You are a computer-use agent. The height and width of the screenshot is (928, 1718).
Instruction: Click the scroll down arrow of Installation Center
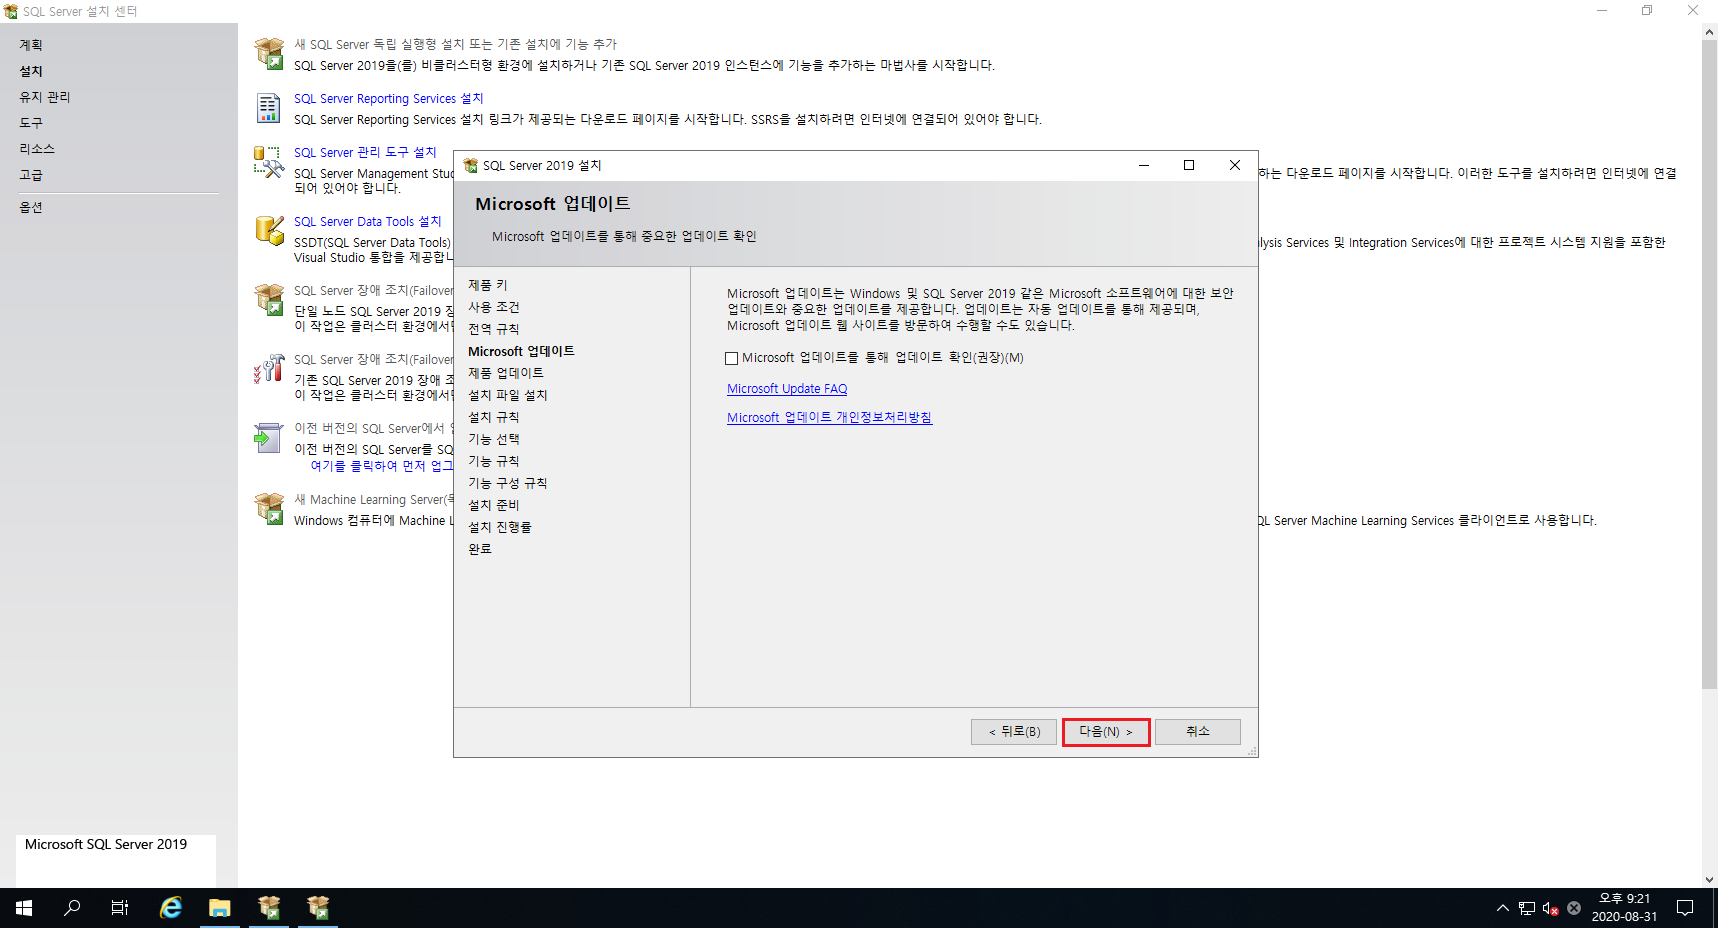1709,880
